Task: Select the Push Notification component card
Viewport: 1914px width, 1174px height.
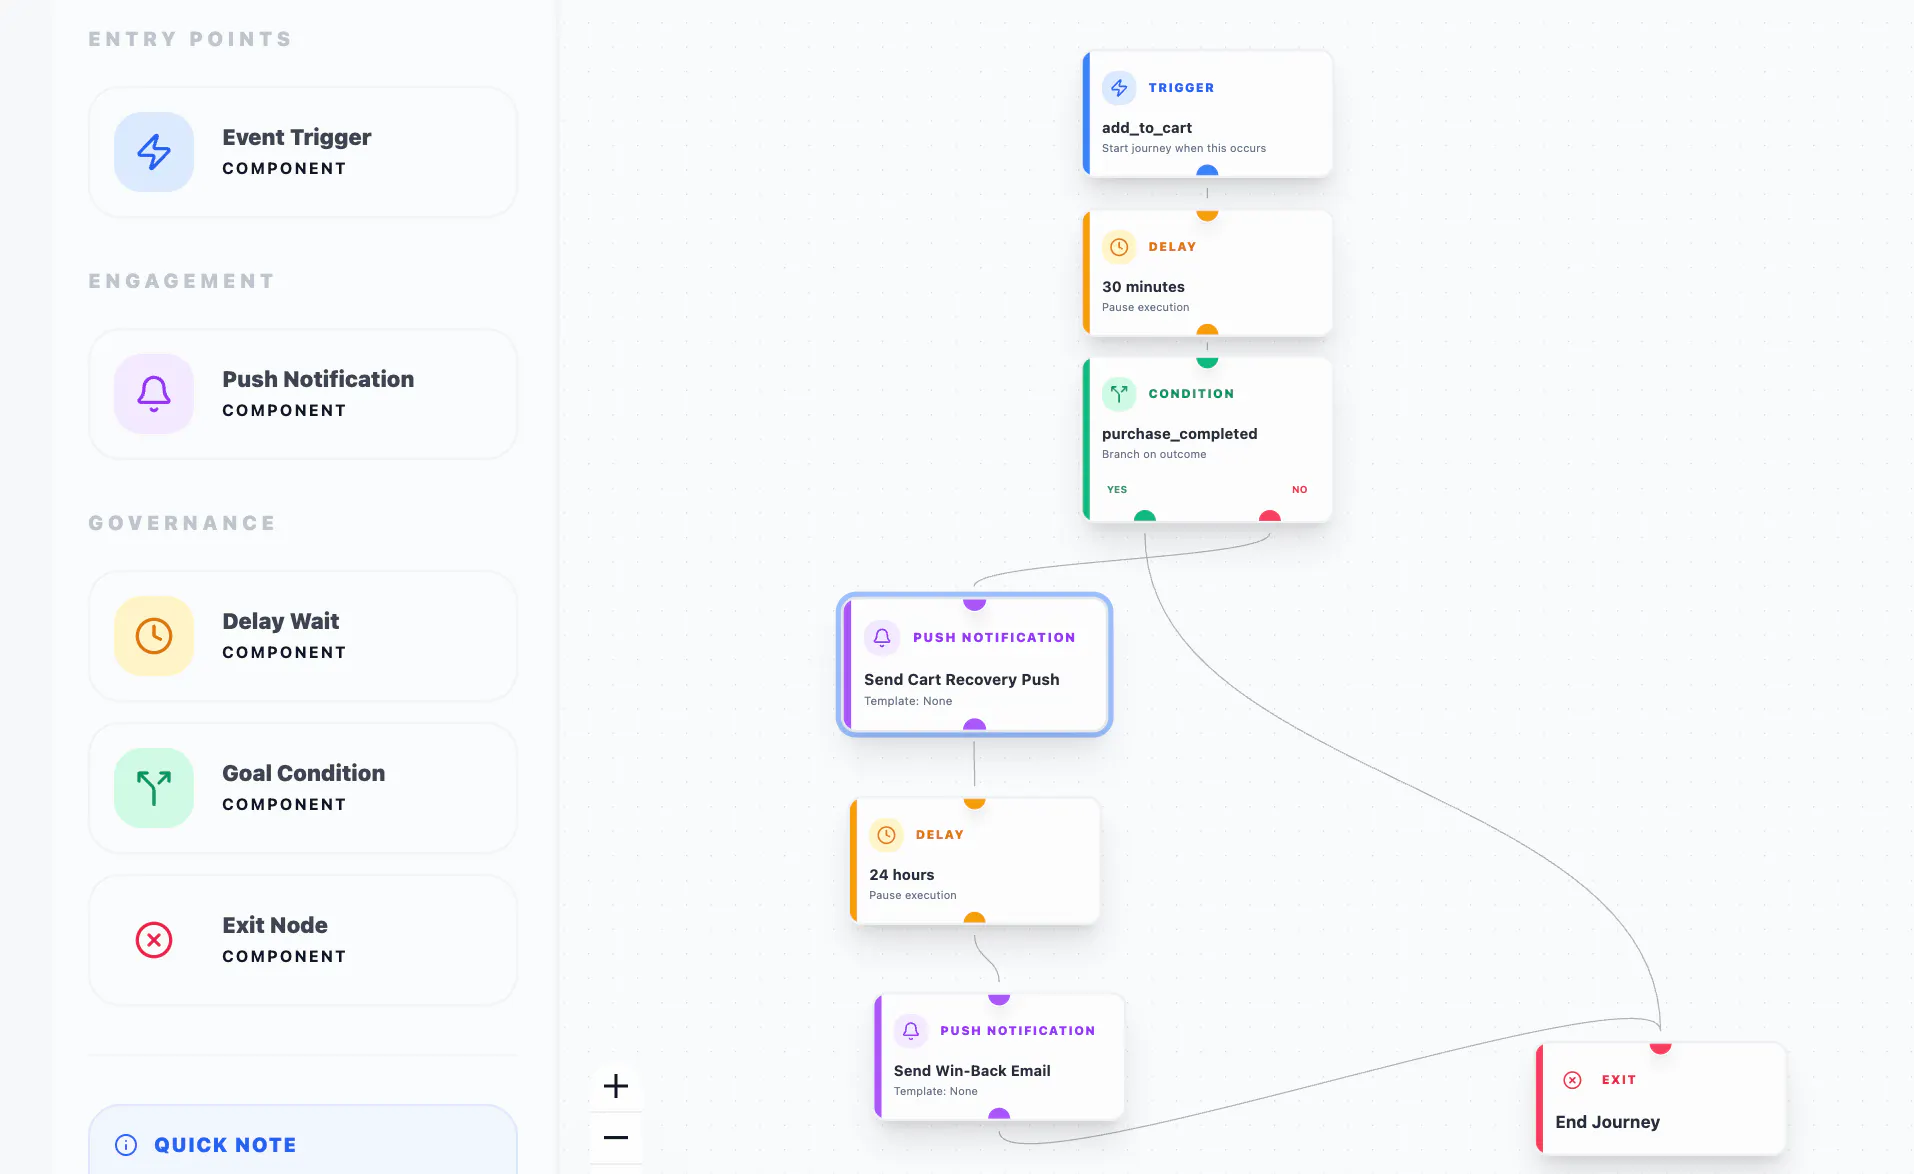Action: point(303,394)
